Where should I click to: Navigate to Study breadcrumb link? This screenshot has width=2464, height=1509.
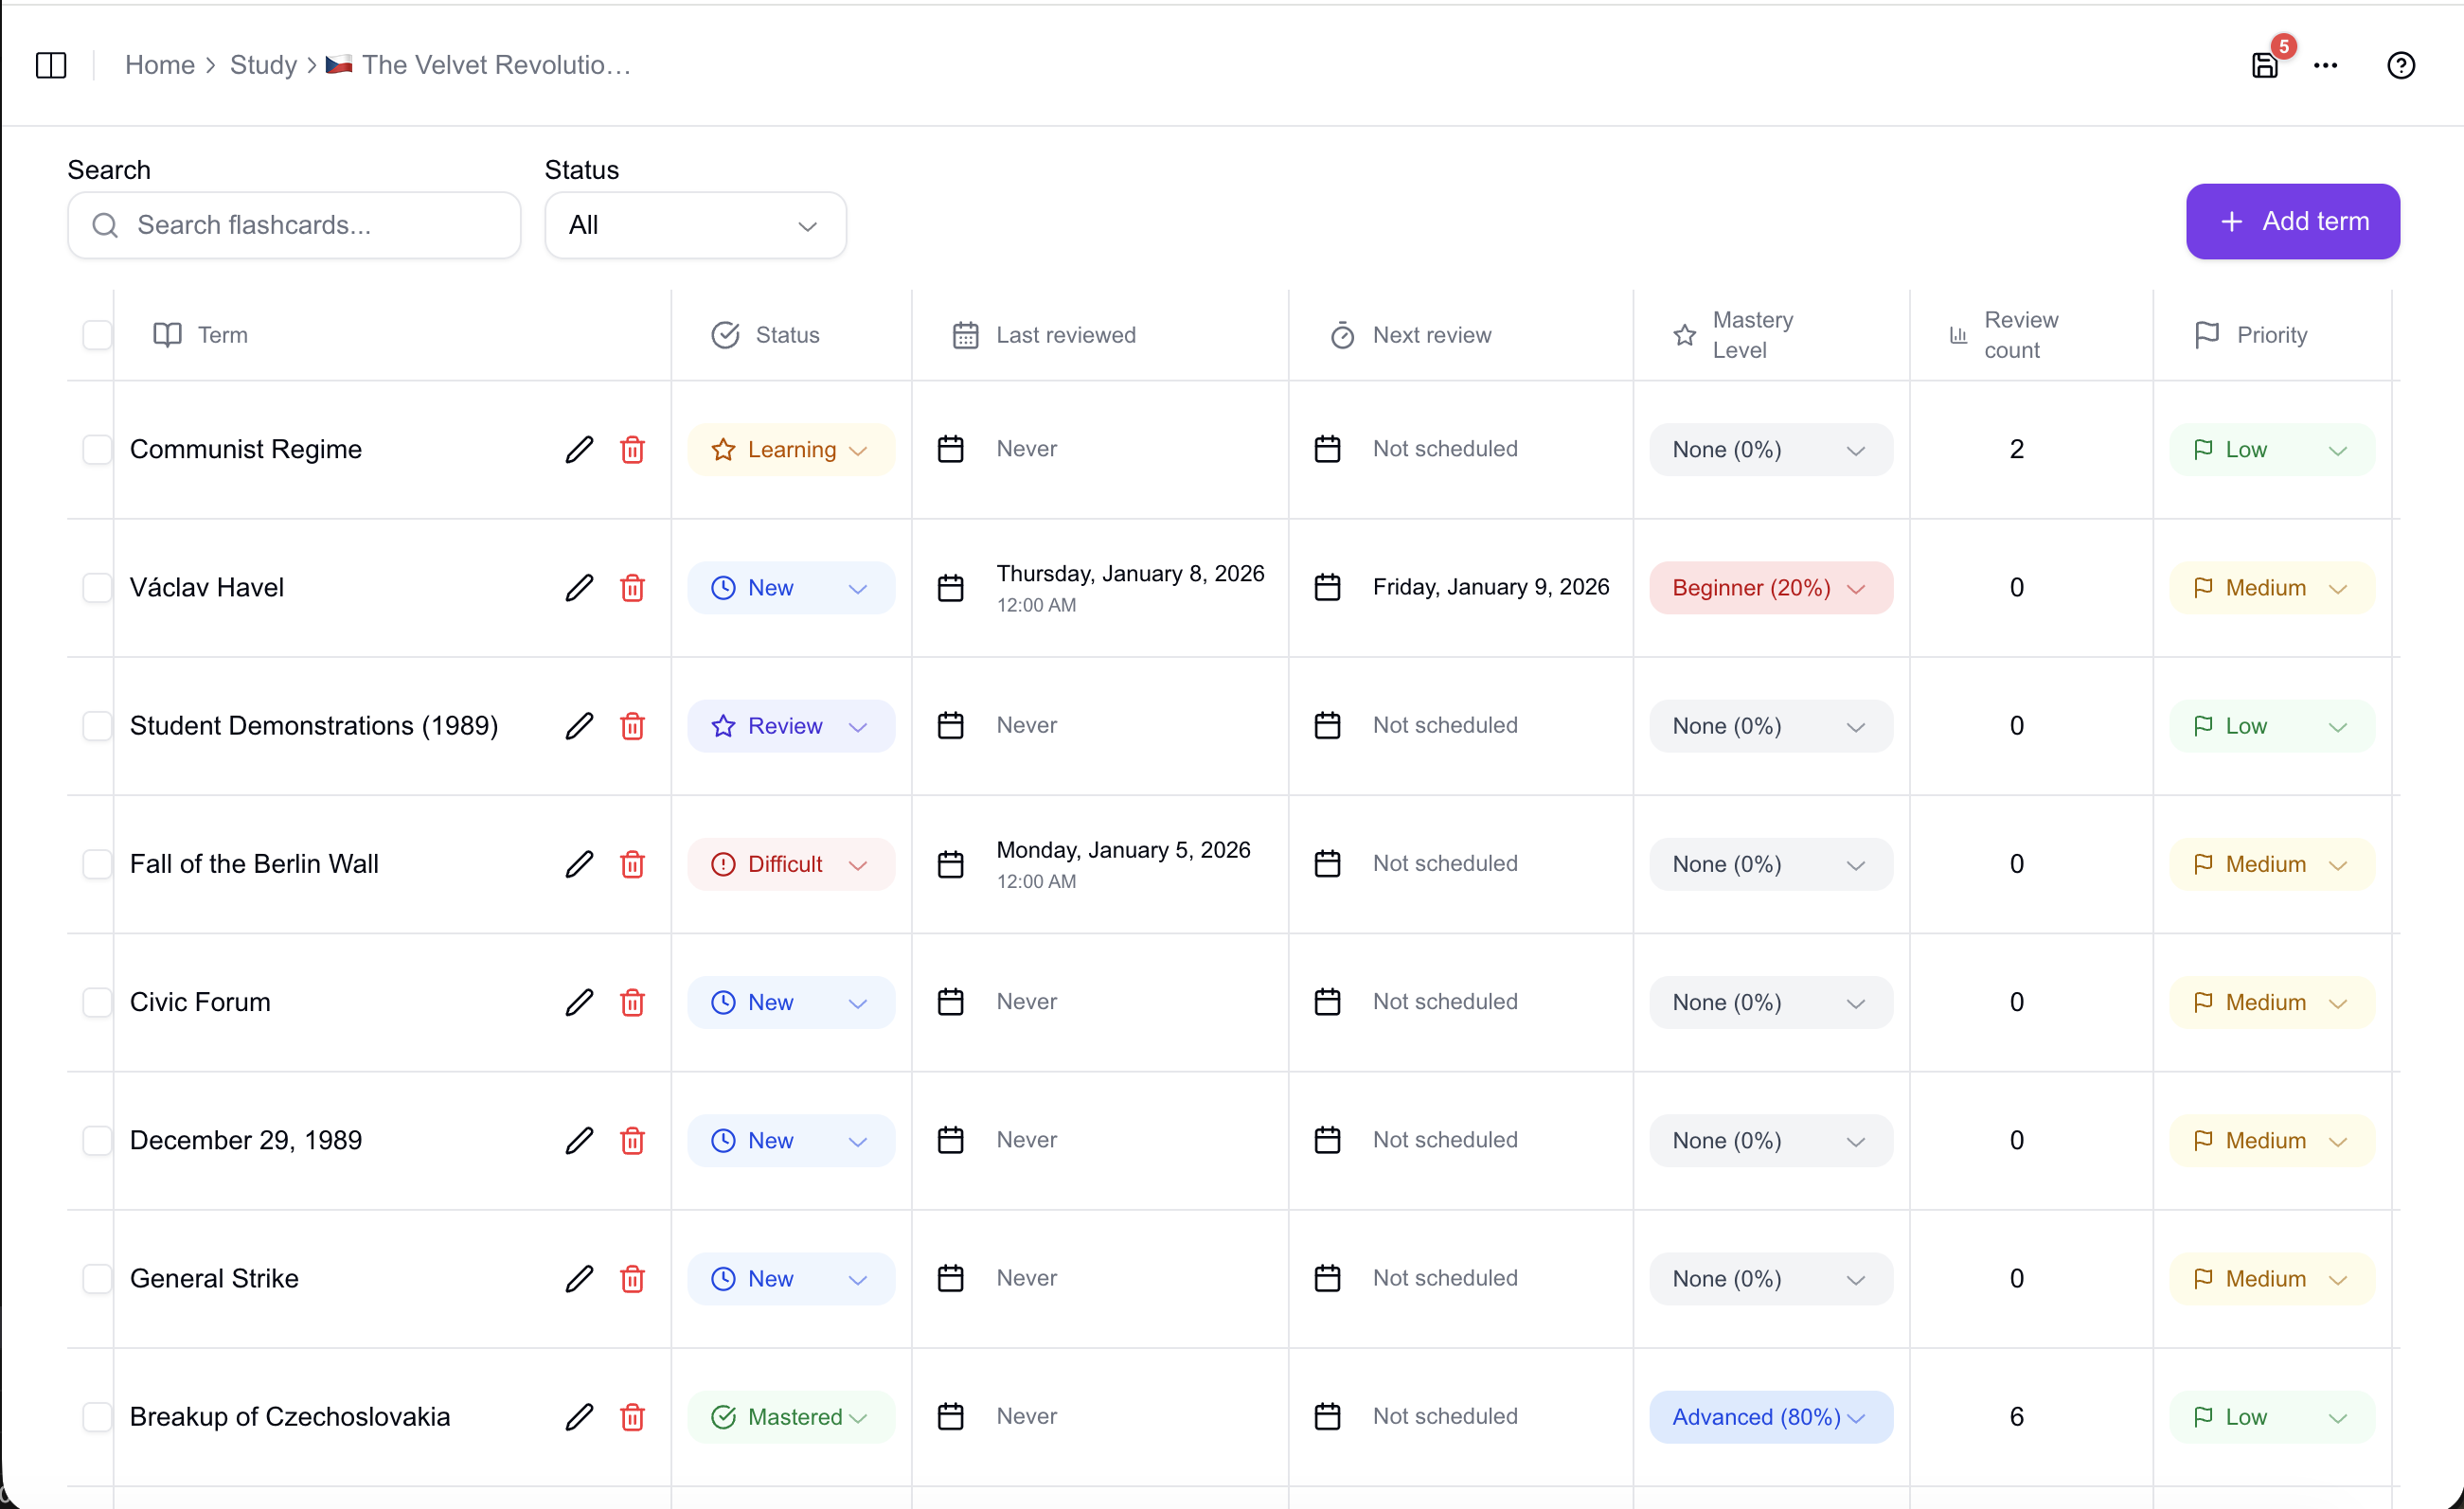[x=263, y=65]
